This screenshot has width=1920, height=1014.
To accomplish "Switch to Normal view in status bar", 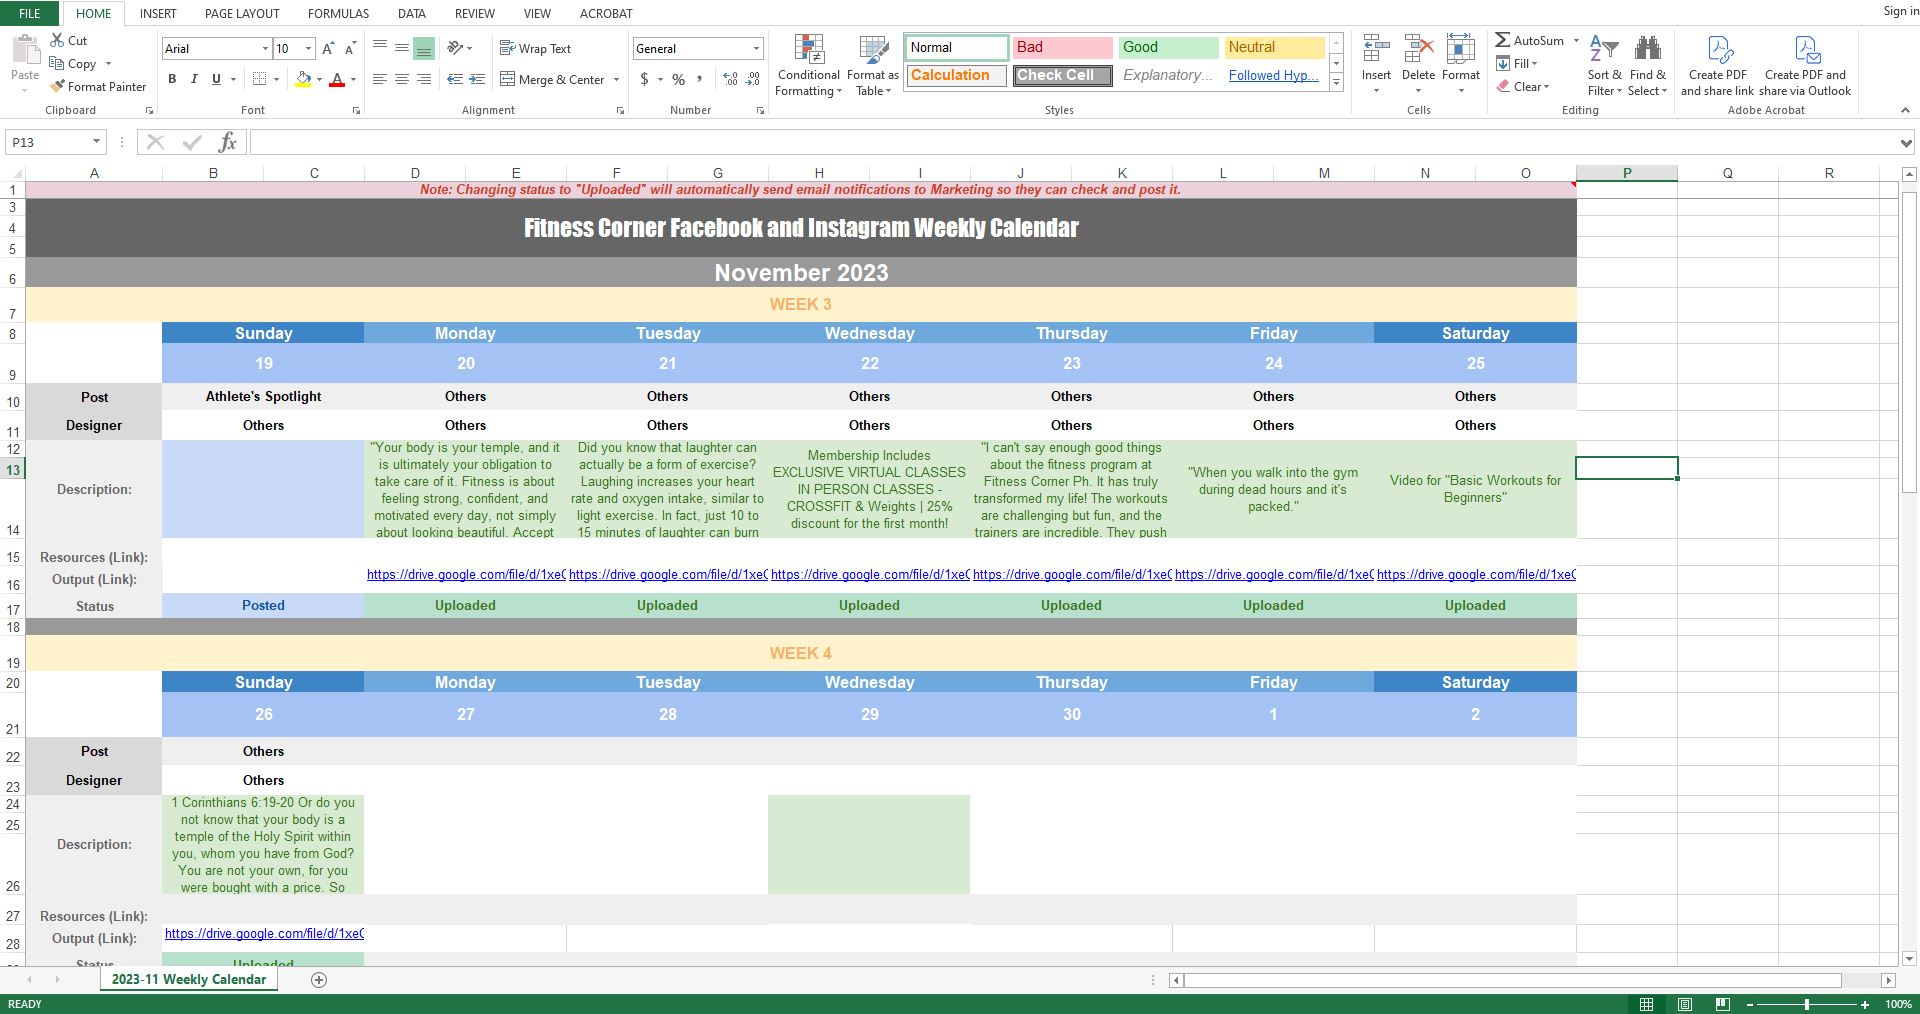I will (x=1646, y=1004).
